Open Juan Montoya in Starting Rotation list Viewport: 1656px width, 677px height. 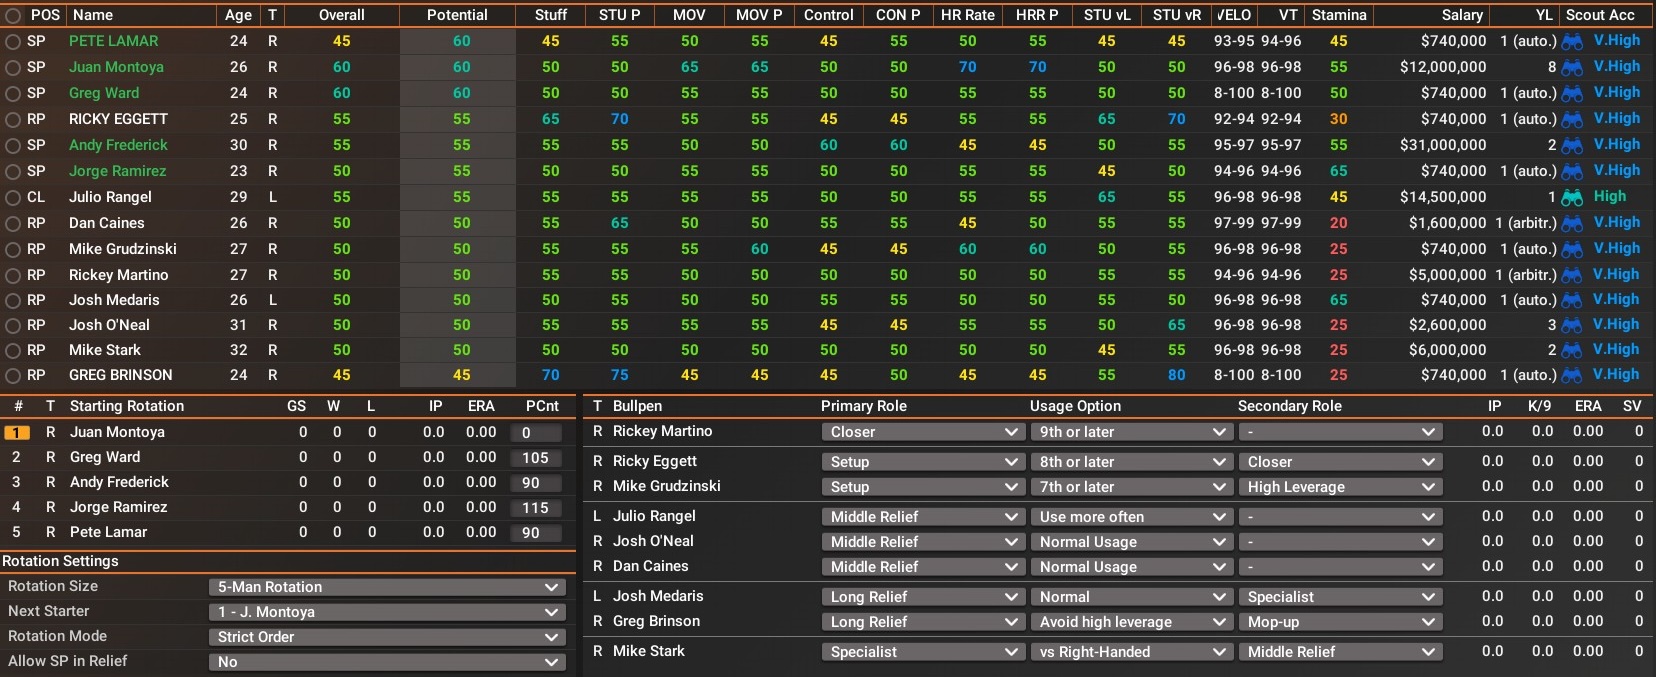pos(117,432)
